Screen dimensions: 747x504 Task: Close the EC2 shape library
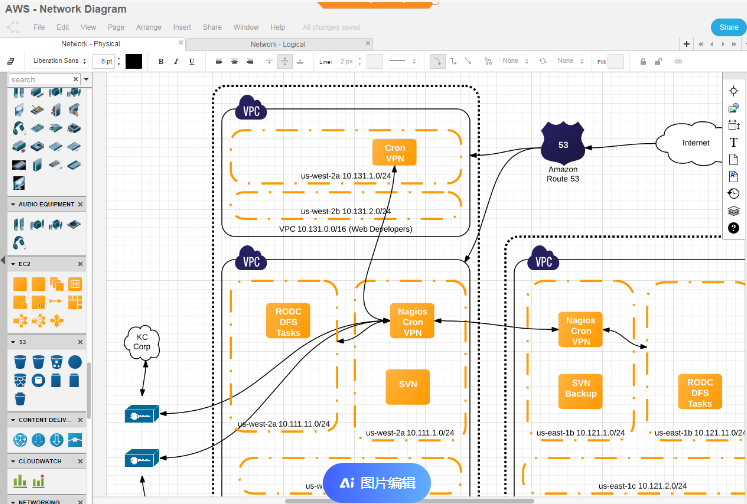[80, 263]
